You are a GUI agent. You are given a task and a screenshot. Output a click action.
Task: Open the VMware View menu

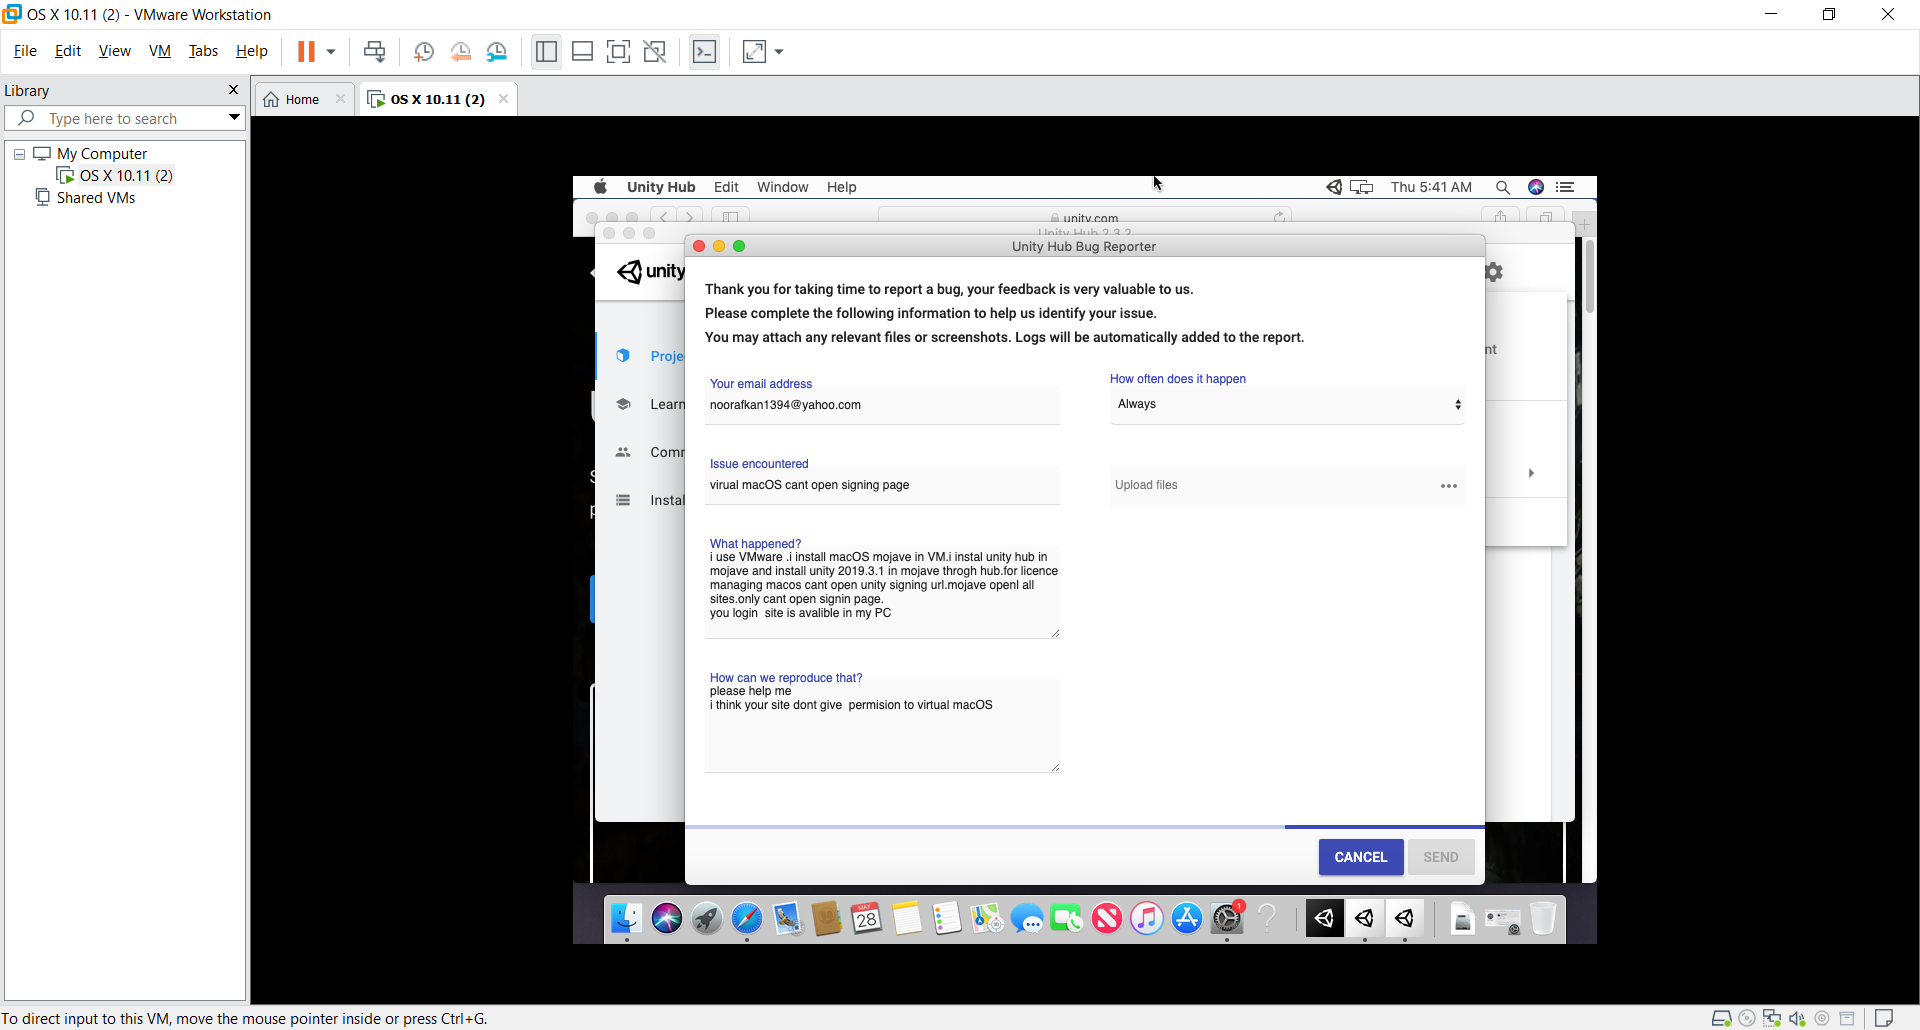[x=114, y=51]
